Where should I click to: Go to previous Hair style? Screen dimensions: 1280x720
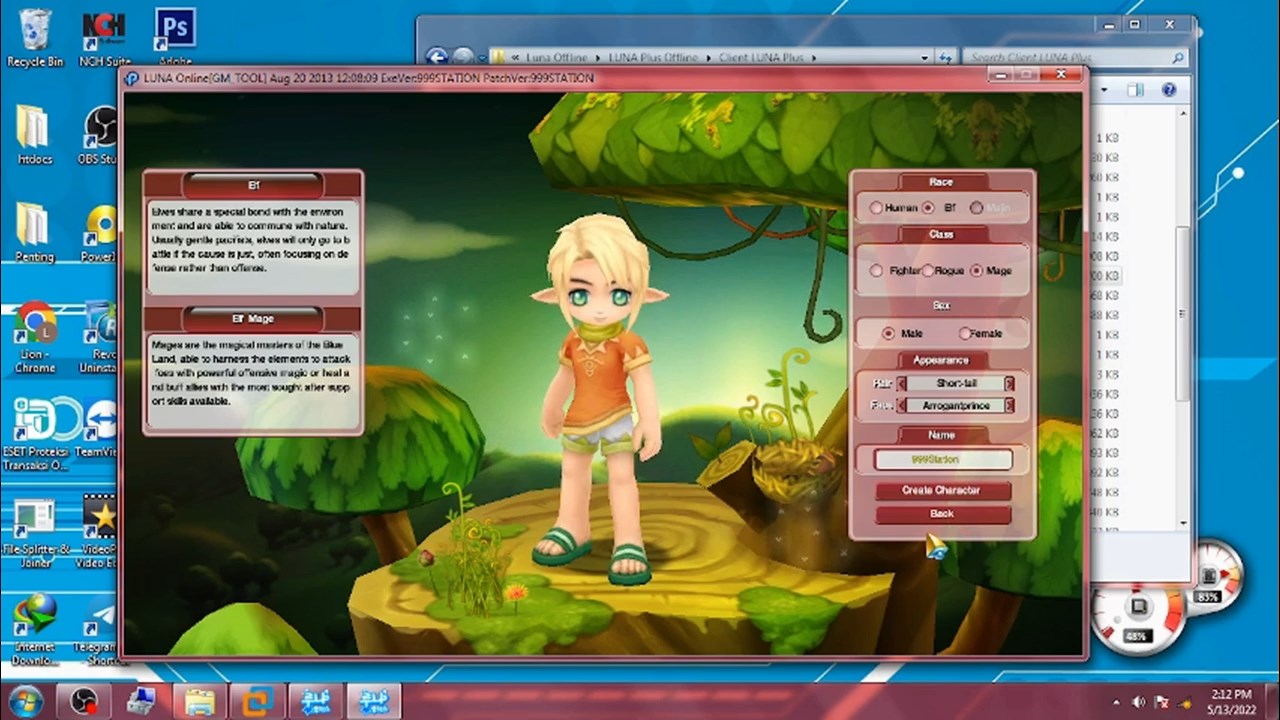(901, 383)
